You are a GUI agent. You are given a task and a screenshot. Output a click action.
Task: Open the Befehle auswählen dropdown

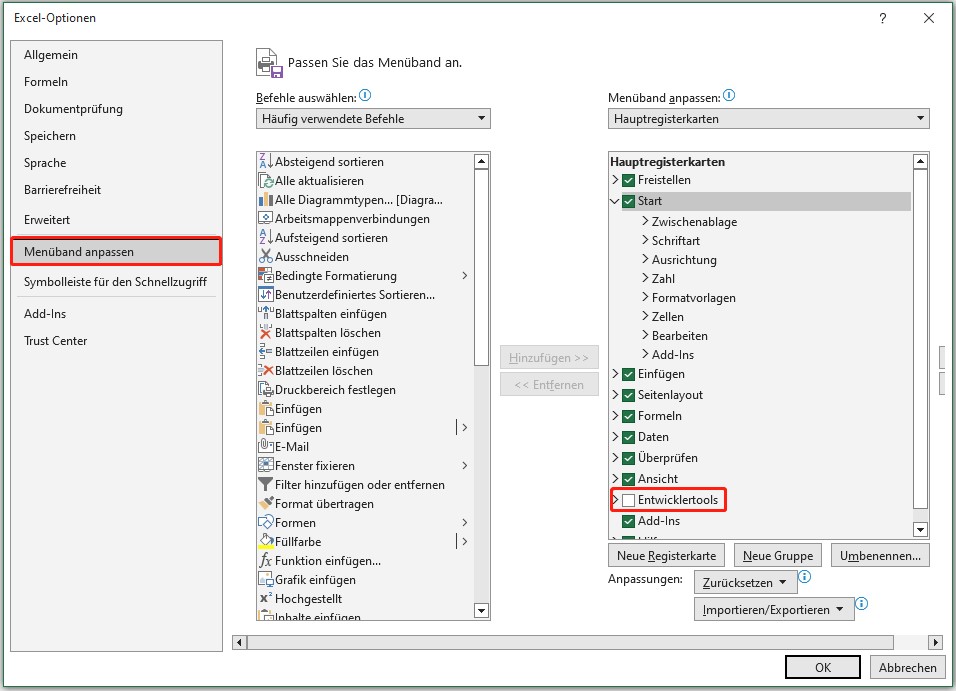click(x=481, y=118)
